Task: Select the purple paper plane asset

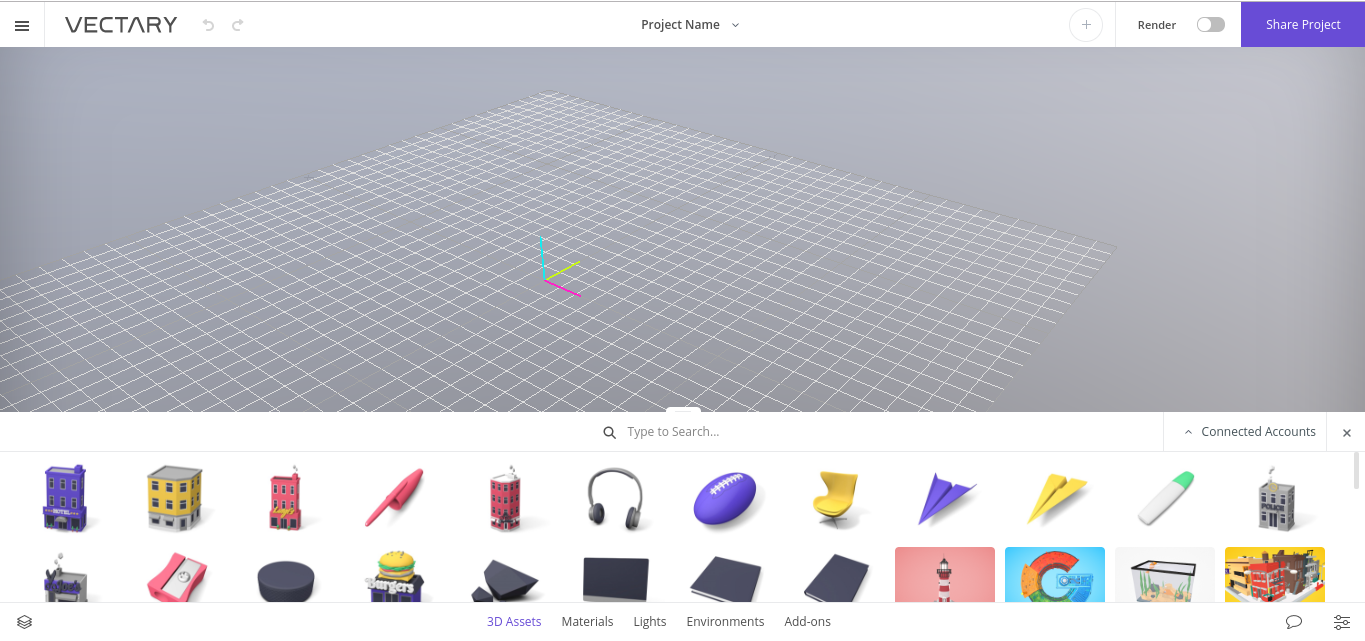Action: point(946,499)
